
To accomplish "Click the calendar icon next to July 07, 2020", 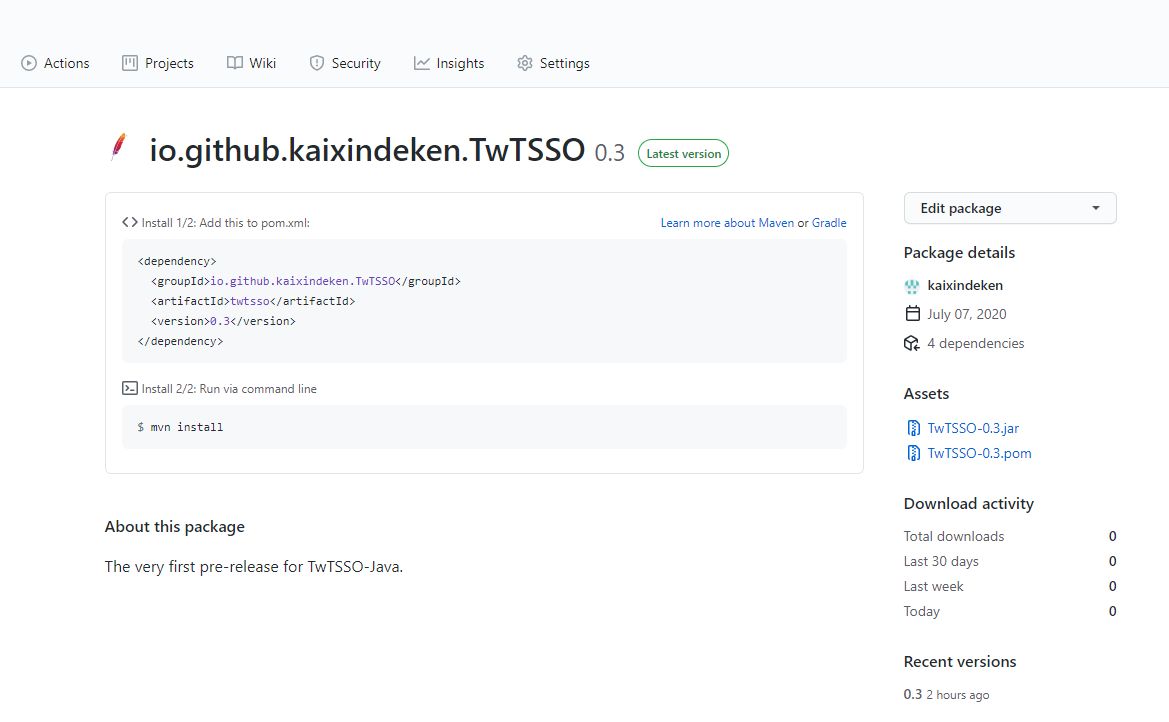I will pyautogui.click(x=913, y=314).
